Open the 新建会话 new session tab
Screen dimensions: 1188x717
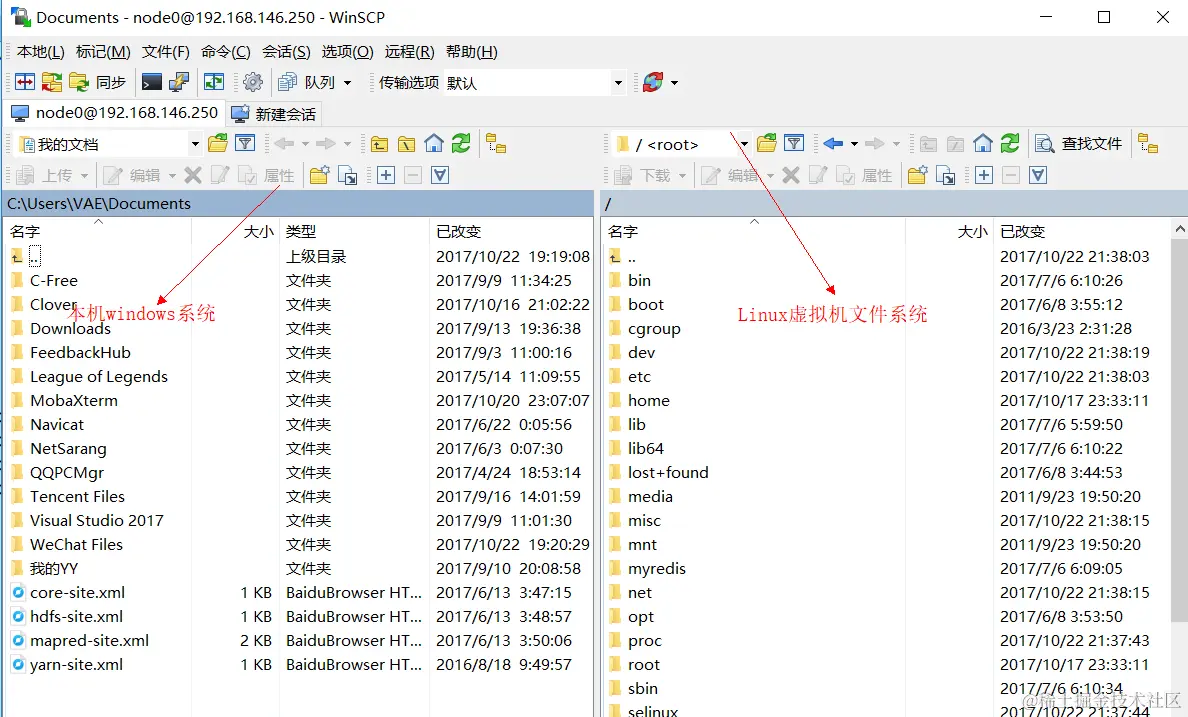[274, 114]
